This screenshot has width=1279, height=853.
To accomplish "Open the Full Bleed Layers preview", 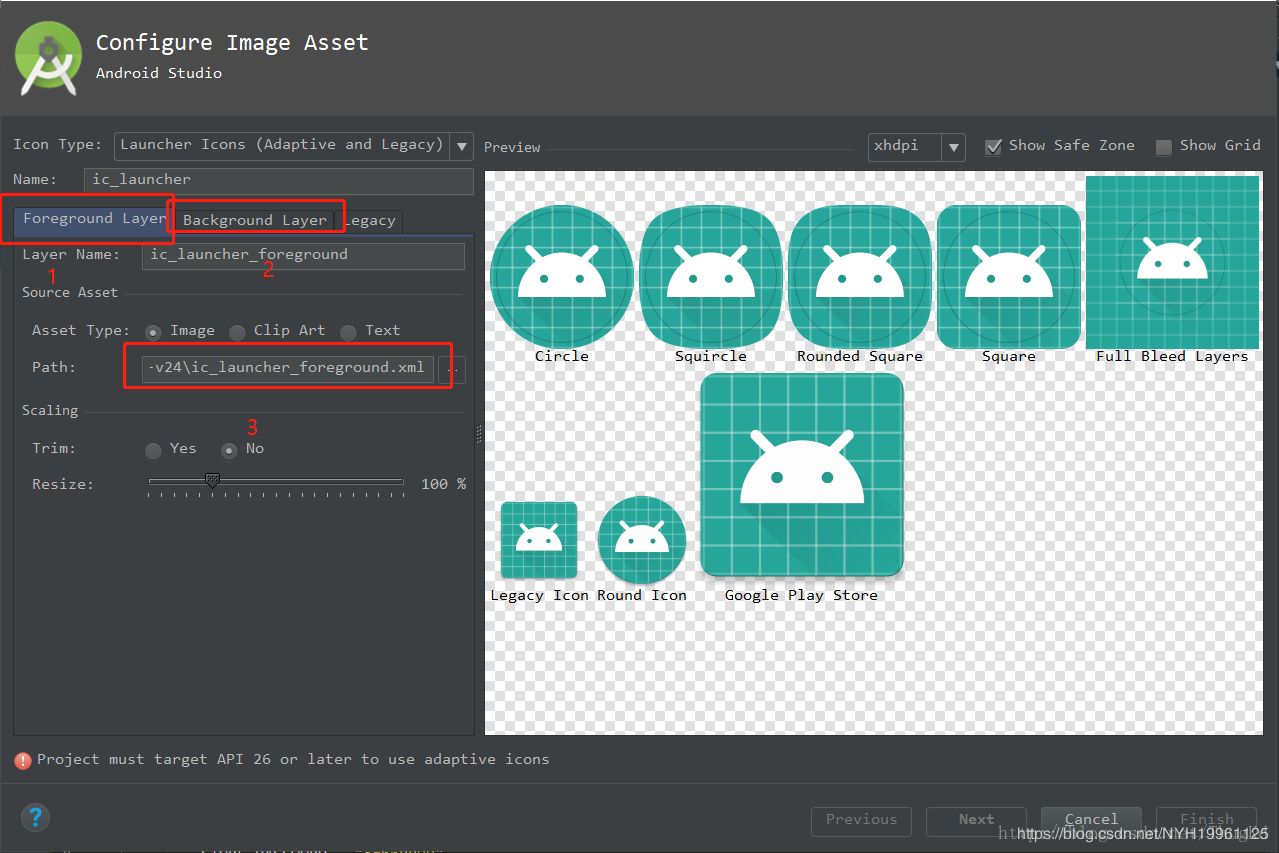I will coord(1172,263).
